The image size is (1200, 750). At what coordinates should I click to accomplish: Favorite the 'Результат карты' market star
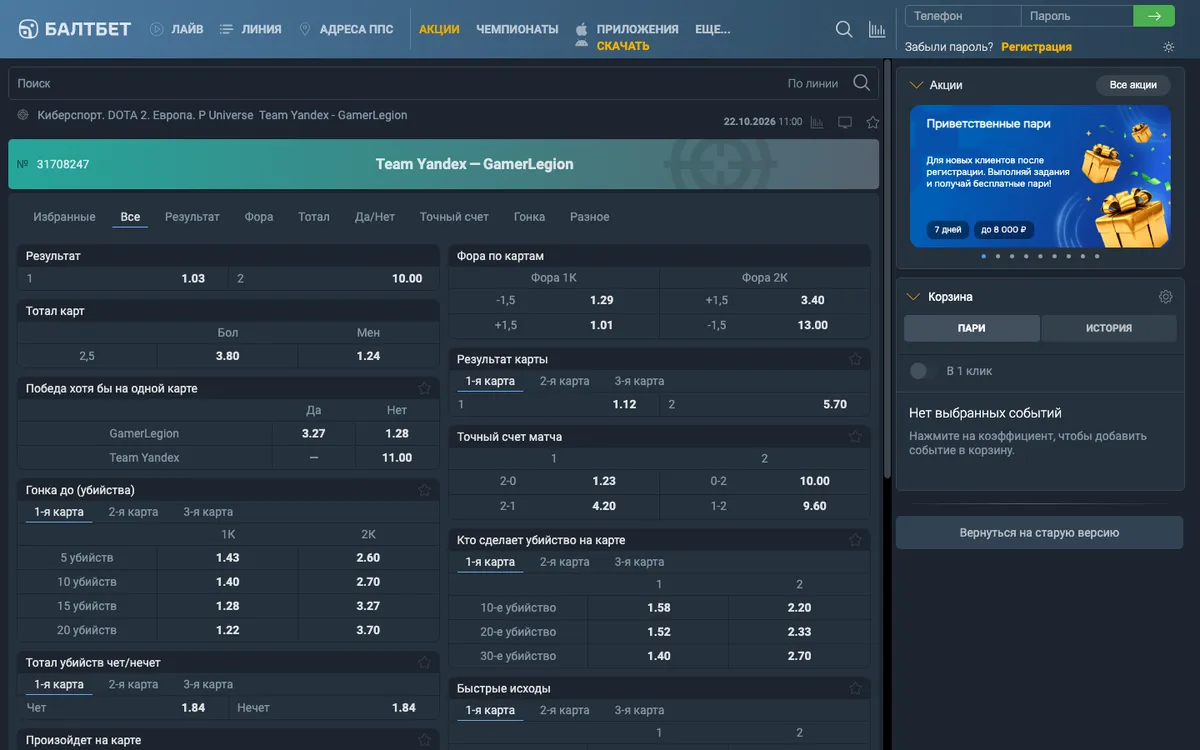[855, 359]
